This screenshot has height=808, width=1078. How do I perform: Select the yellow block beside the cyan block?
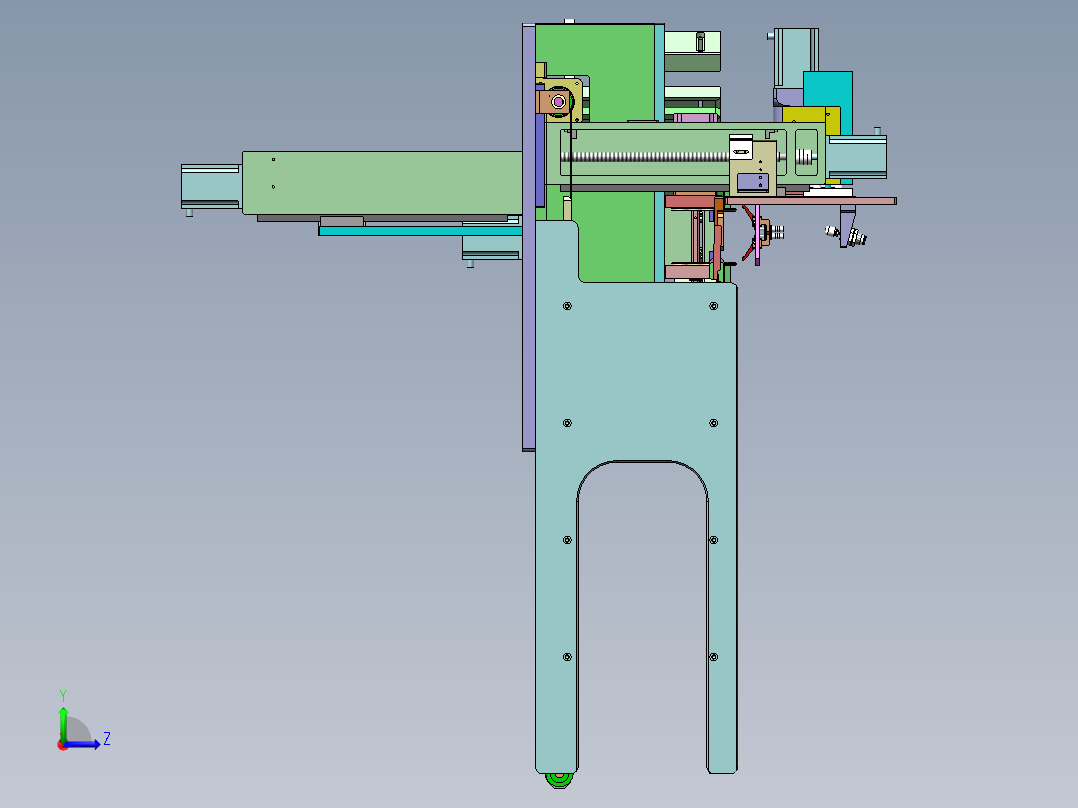click(x=811, y=116)
